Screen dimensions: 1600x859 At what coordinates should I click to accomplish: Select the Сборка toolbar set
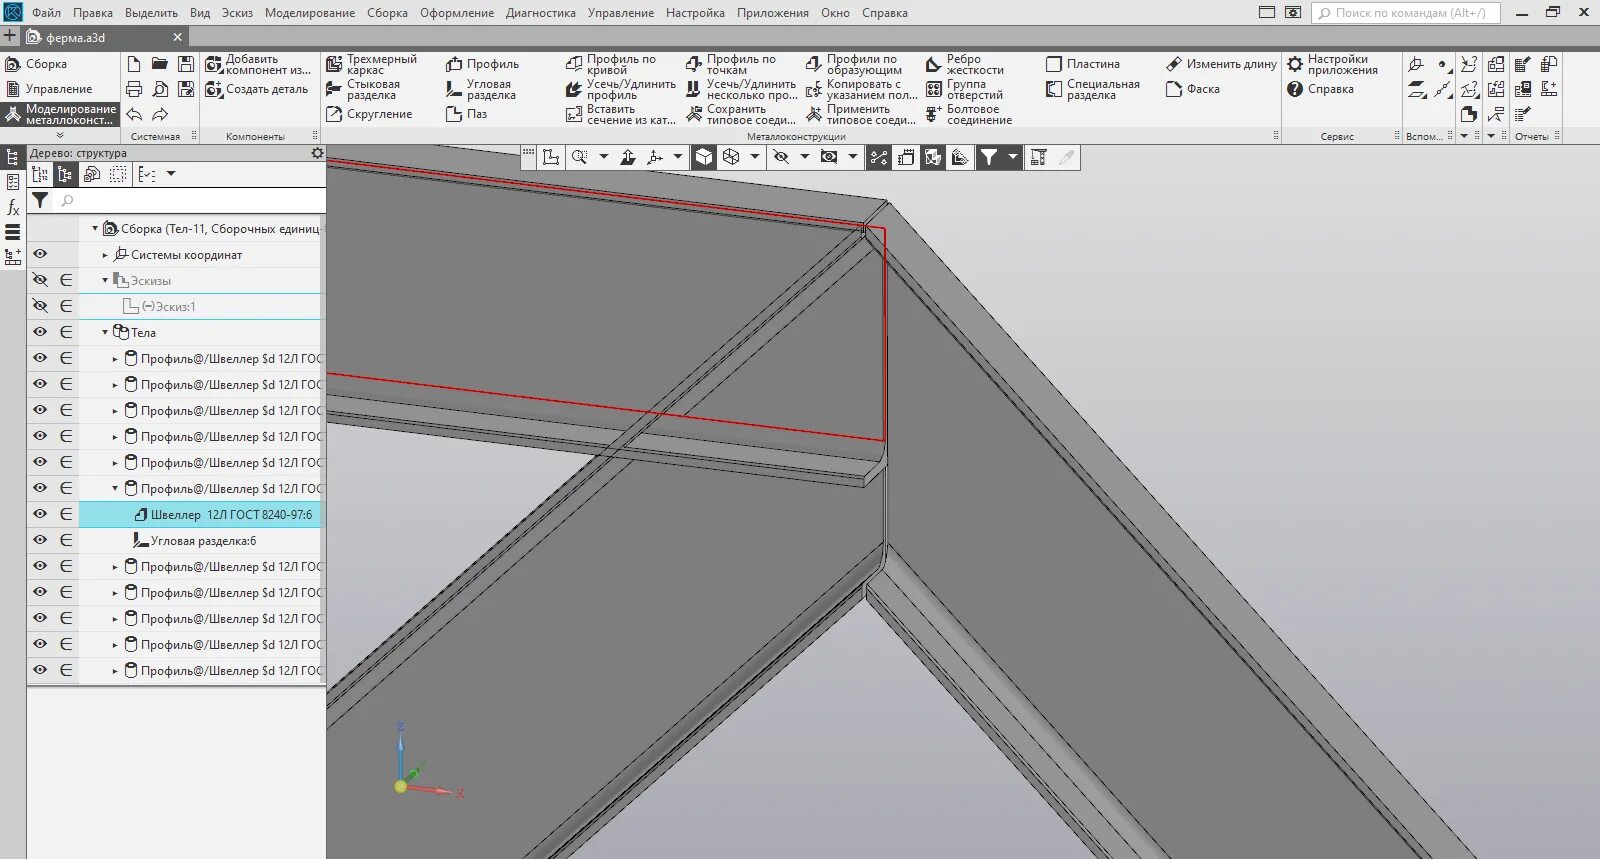click(x=37, y=64)
